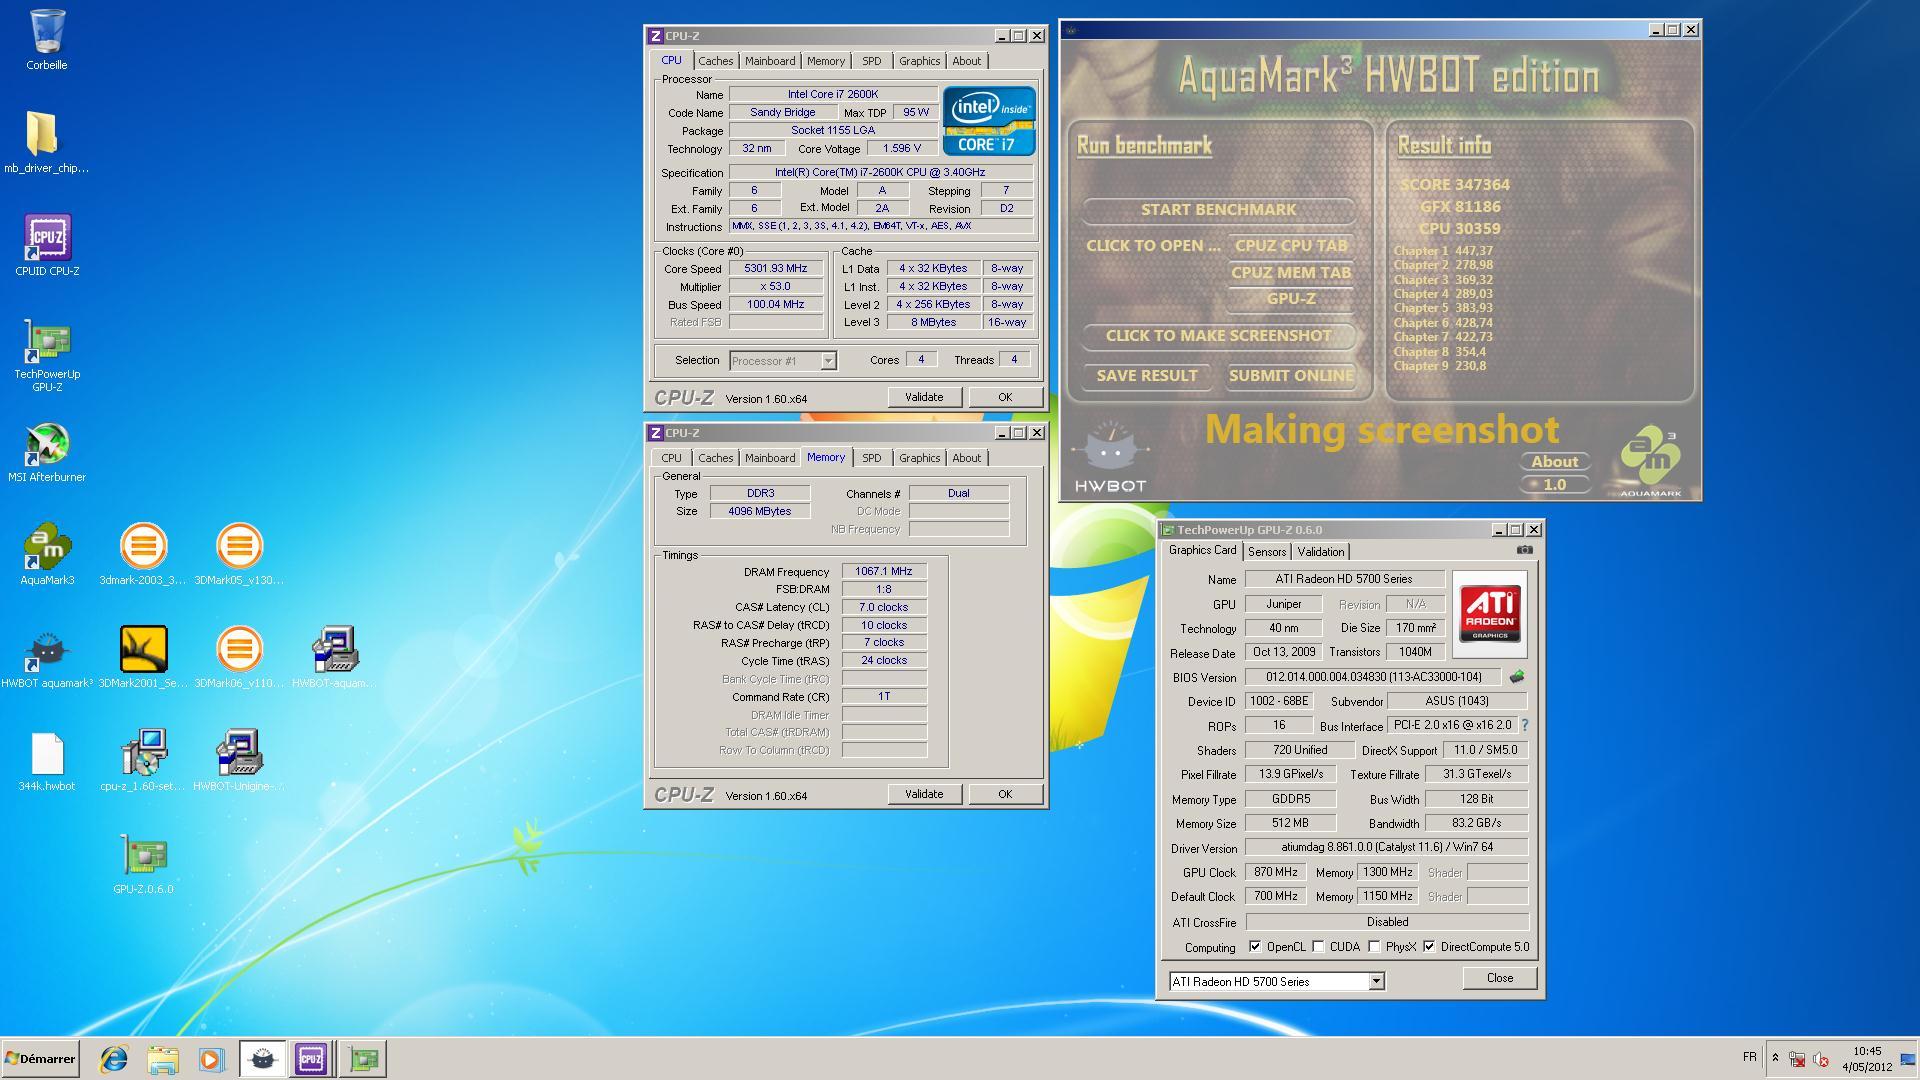Viewport: 1920px width, 1080px height.
Task: Switch to GPU-Z taskbar item
Action: pos(363,1059)
